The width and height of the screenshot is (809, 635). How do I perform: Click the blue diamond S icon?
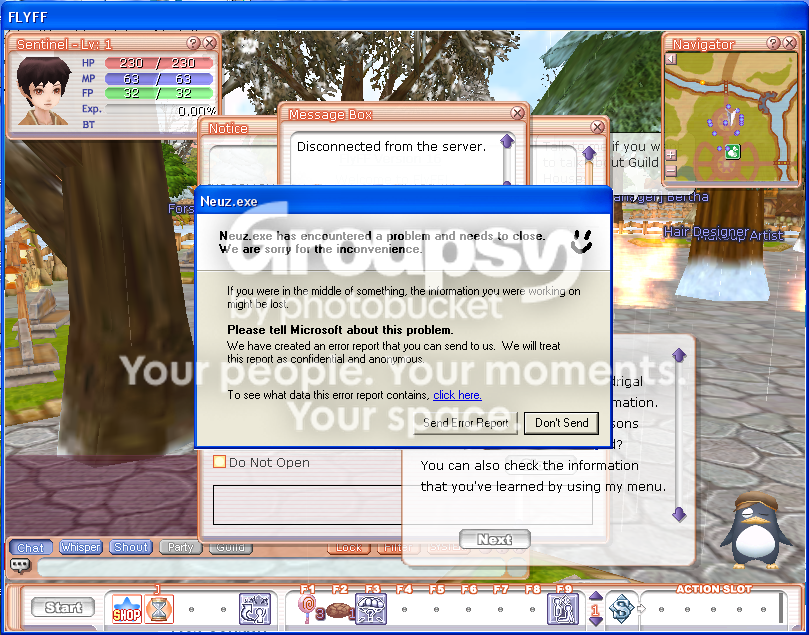(621, 609)
